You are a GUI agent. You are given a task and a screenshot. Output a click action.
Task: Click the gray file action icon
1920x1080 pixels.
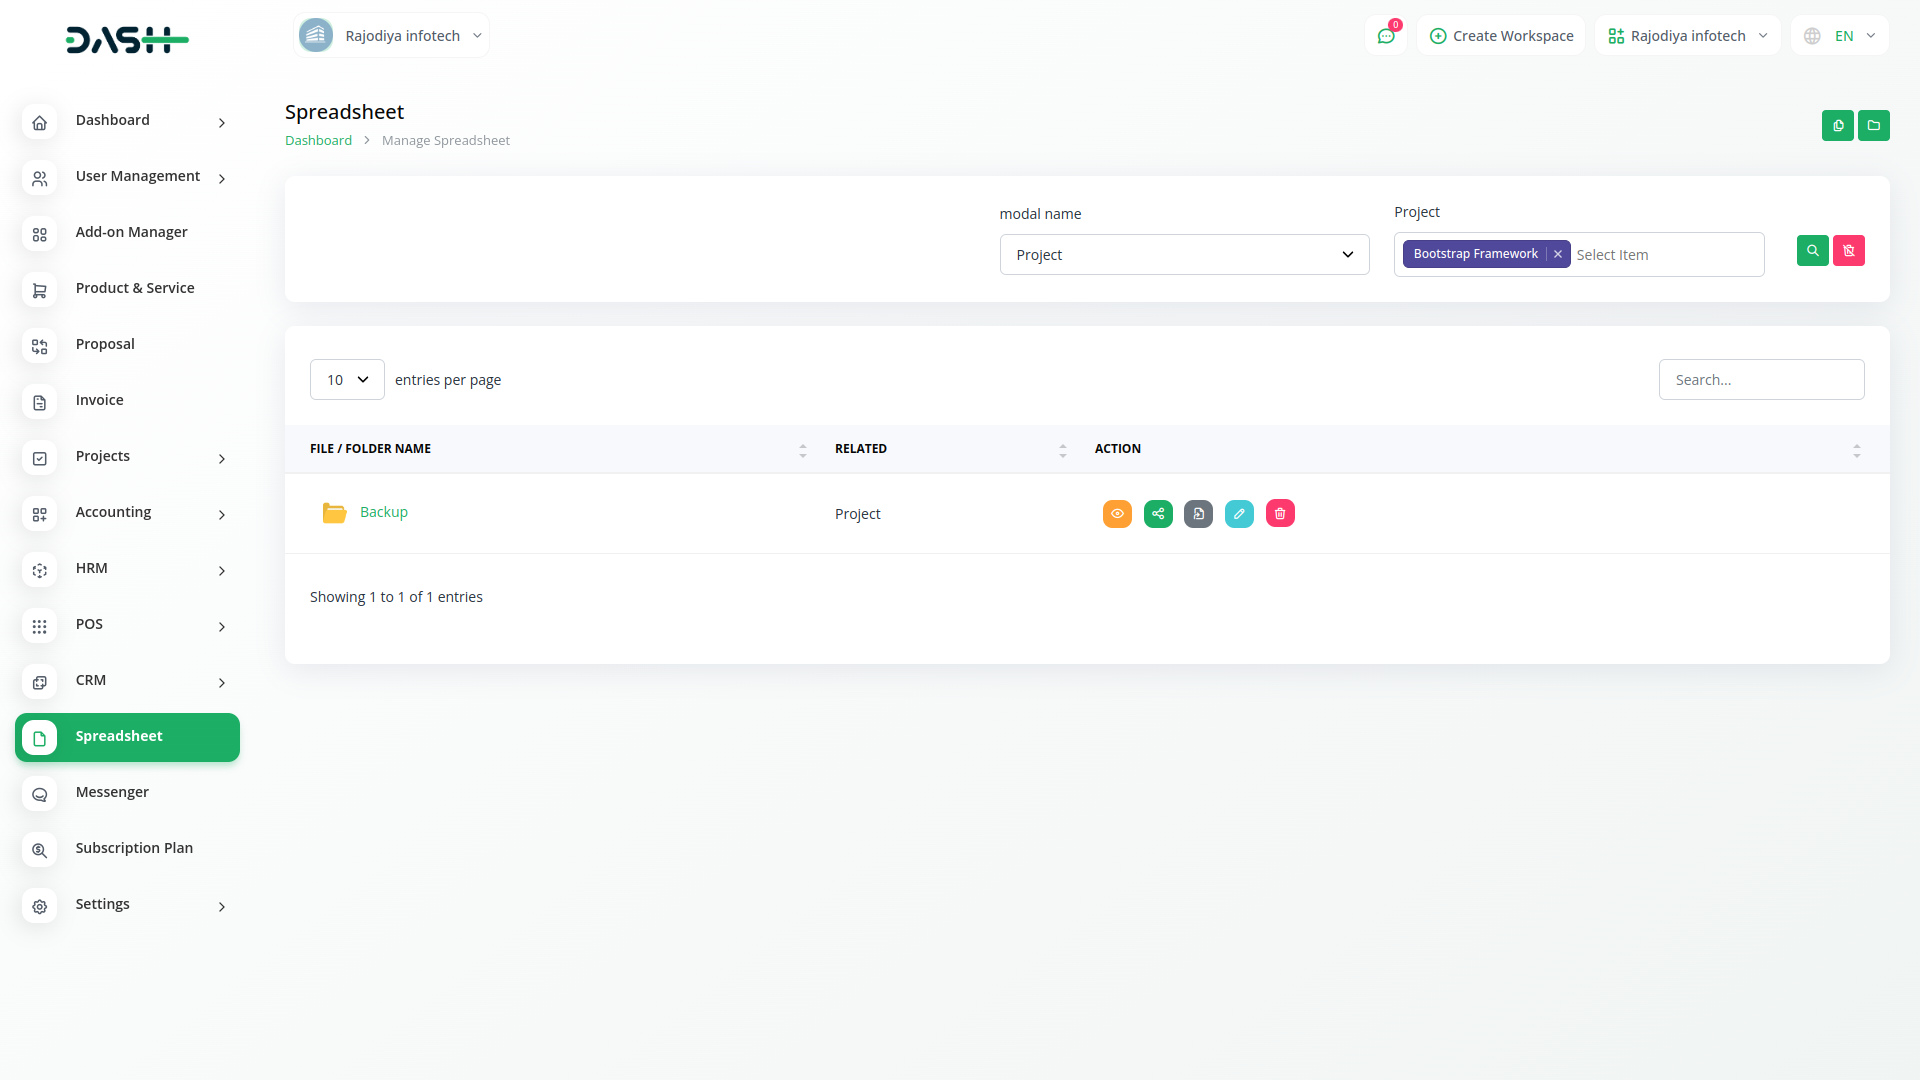1198,514
